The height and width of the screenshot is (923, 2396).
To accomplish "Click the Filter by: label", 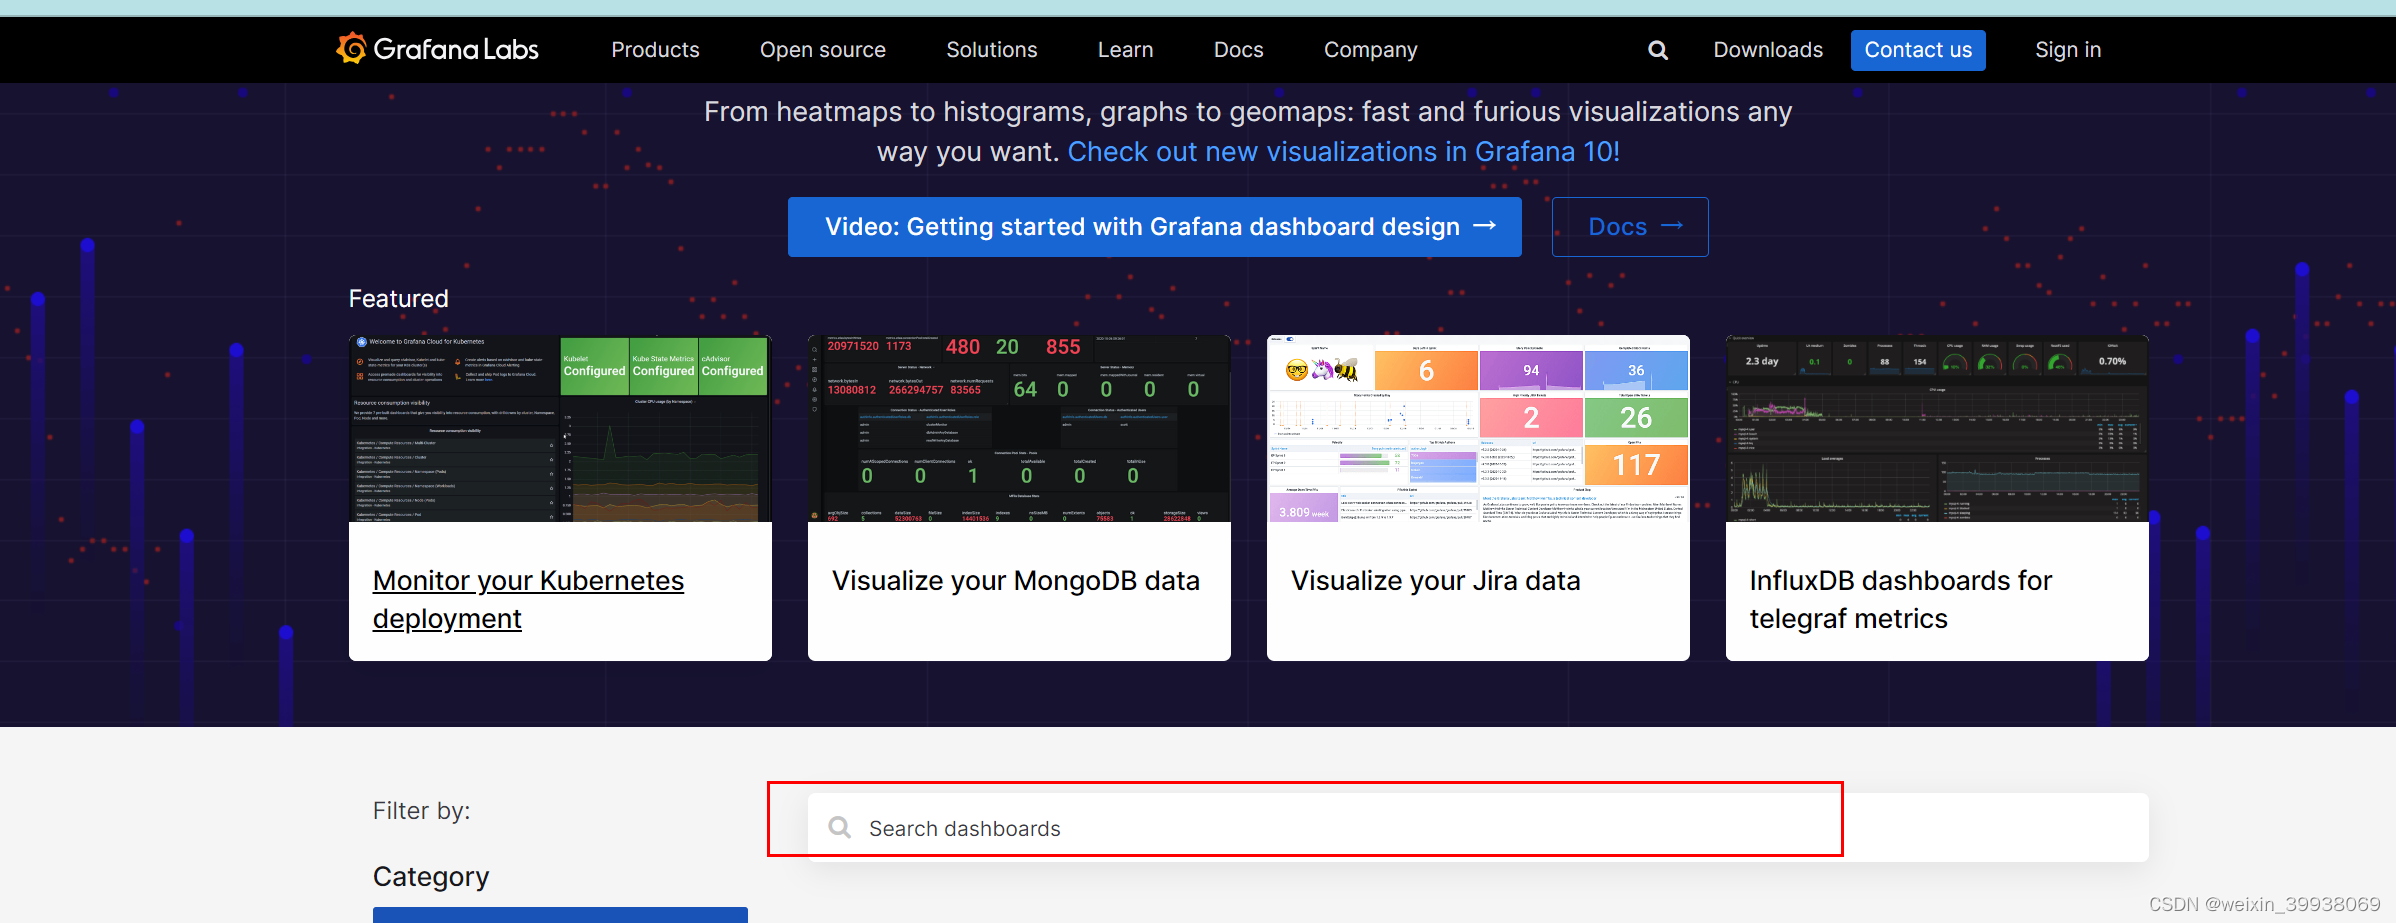I will click(x=421, y=811).
